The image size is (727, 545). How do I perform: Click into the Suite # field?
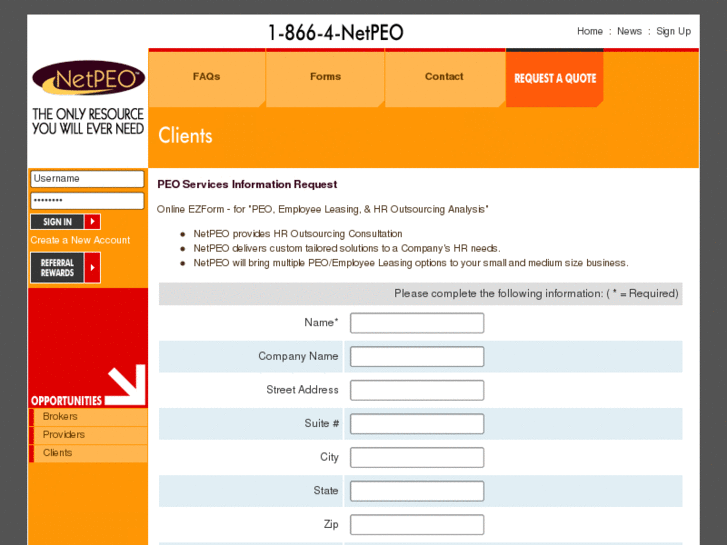[x=417, y=424]
